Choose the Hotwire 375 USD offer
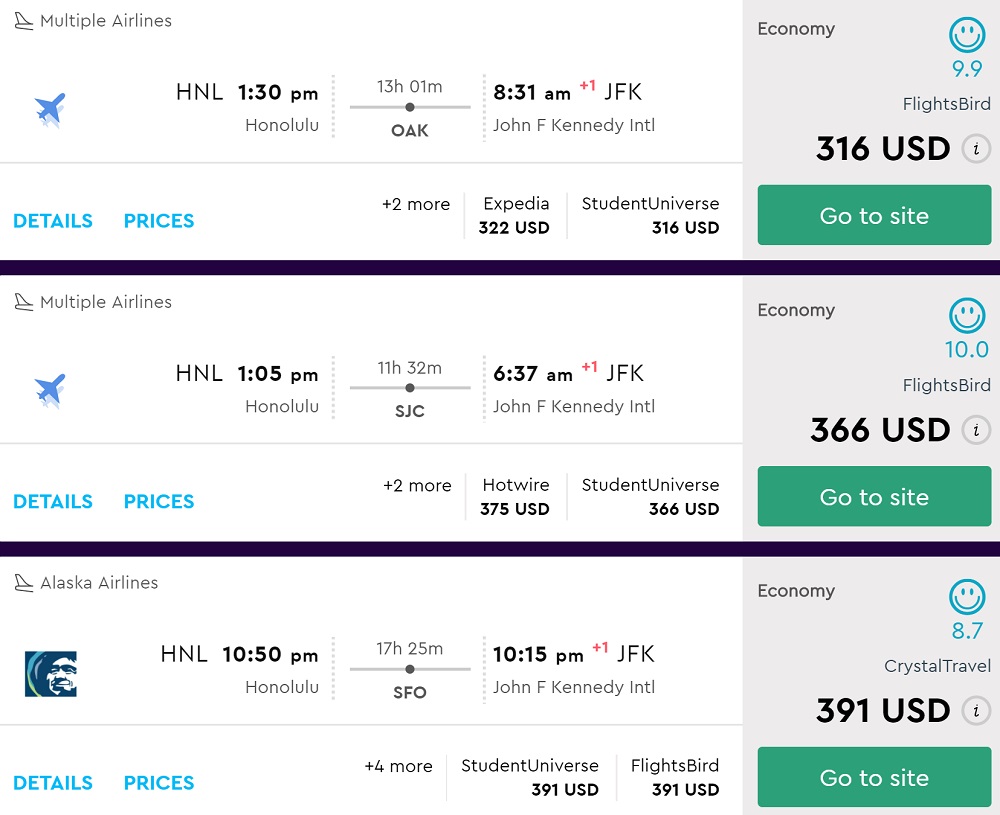The height and width of the screenshot is (815, 1000). 515,497
